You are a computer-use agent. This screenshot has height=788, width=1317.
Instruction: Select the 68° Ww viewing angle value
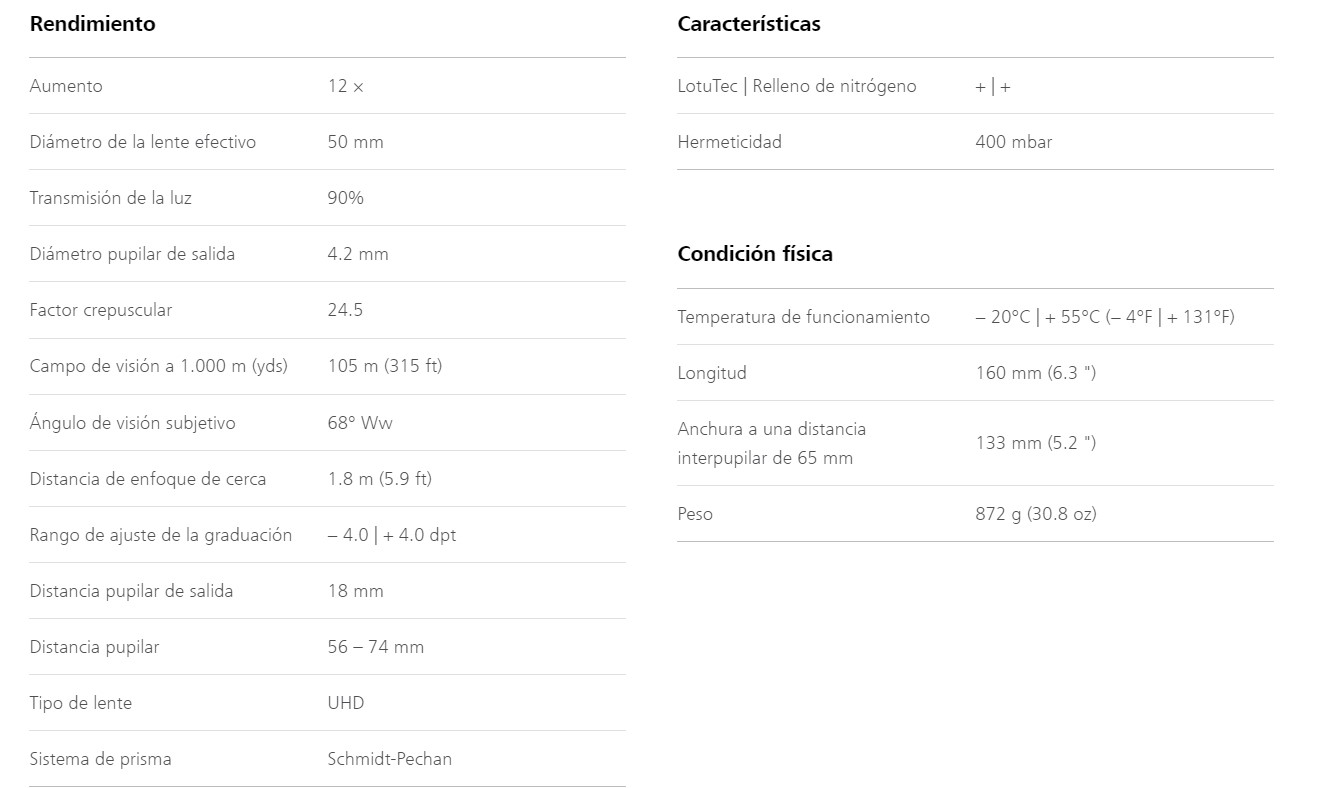pyautogui.click(x=360, y=422)
